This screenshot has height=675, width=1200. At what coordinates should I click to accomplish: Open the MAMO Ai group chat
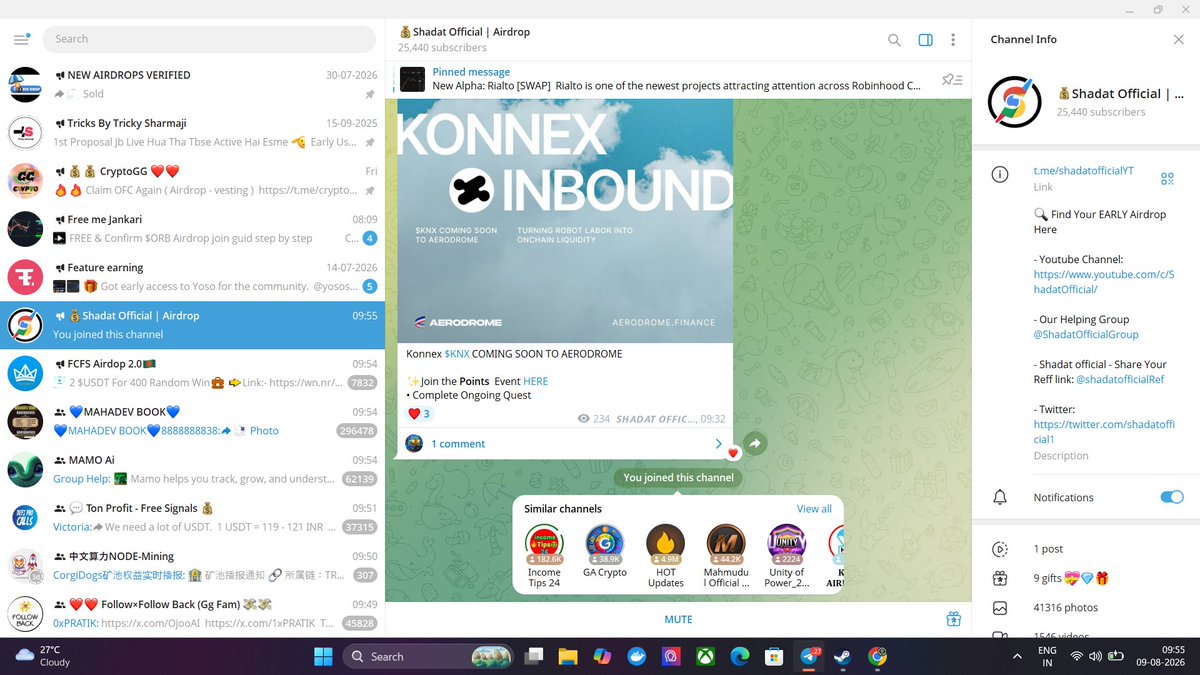pyautogui.click(x=192, y=469)
